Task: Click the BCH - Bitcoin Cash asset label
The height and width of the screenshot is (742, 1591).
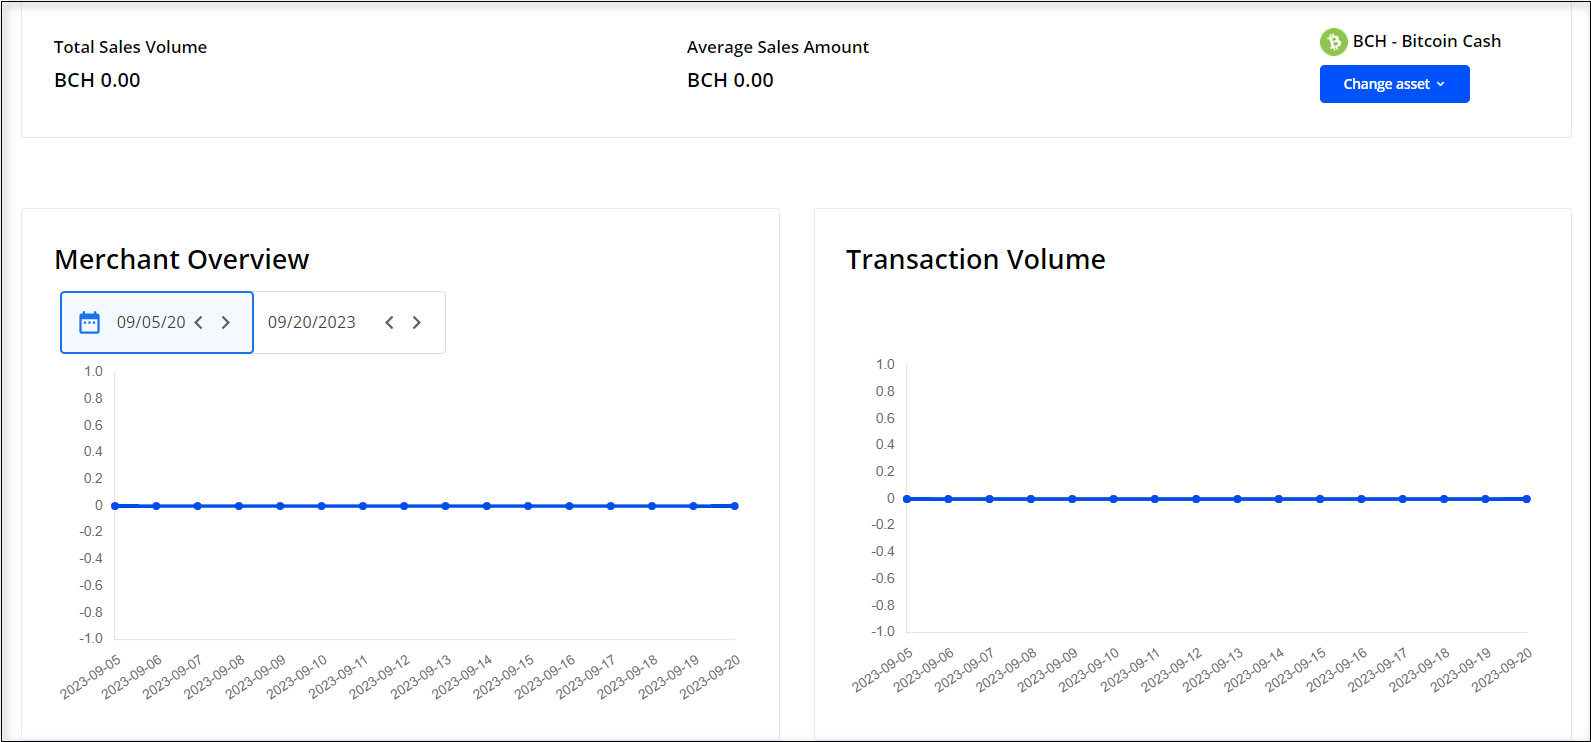Action: pos(1426,41)
